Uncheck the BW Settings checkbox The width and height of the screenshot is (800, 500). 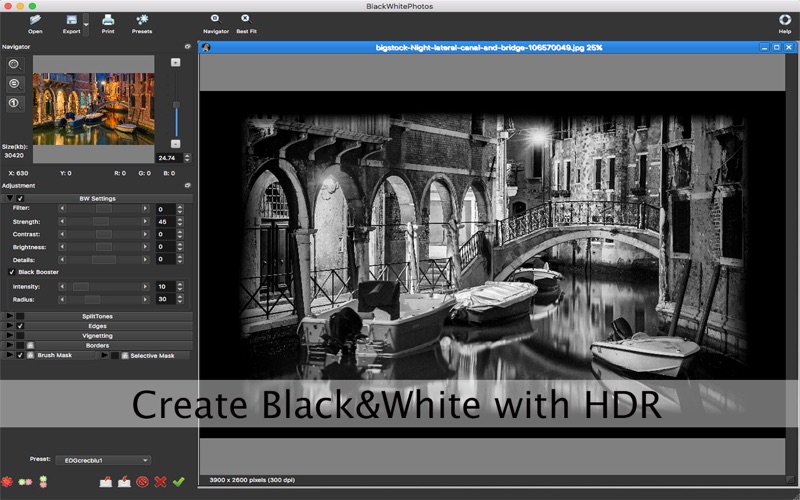(20, 198)
